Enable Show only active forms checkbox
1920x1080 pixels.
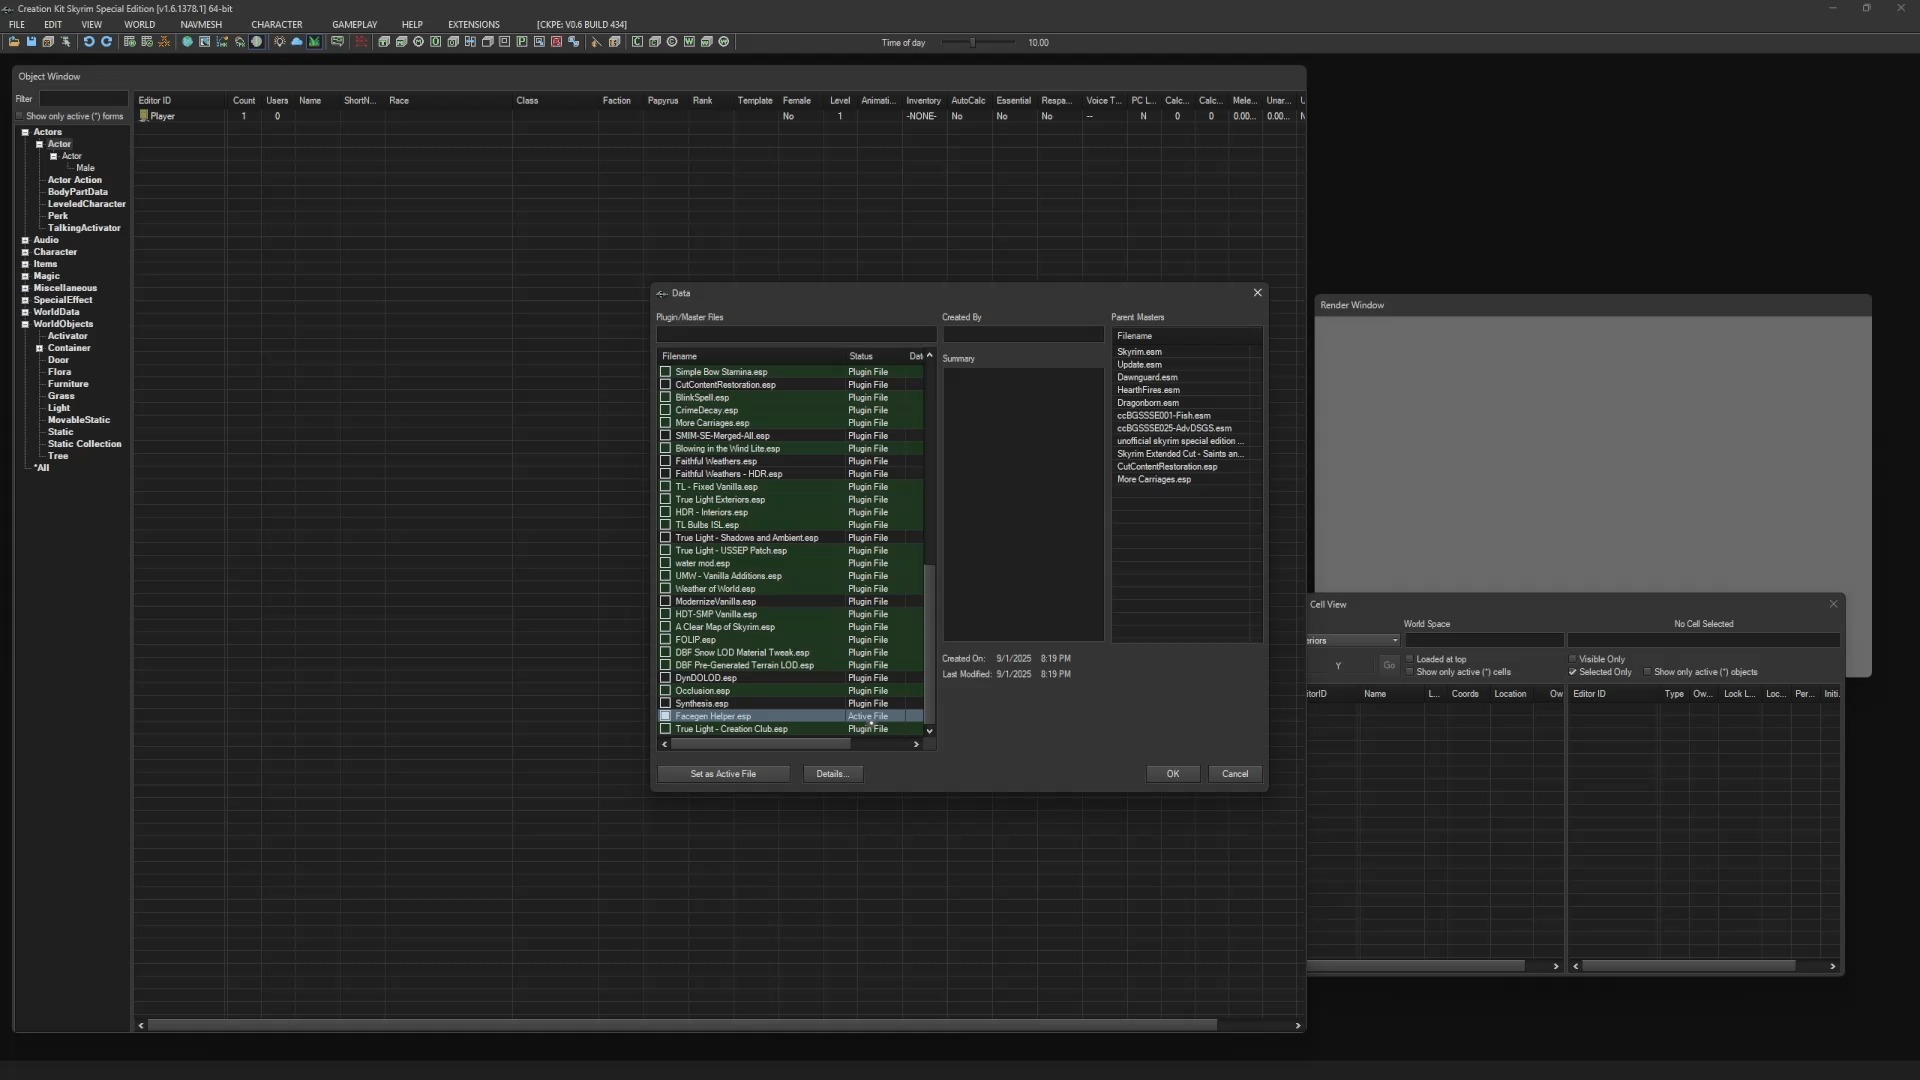[x=20, y=116]
